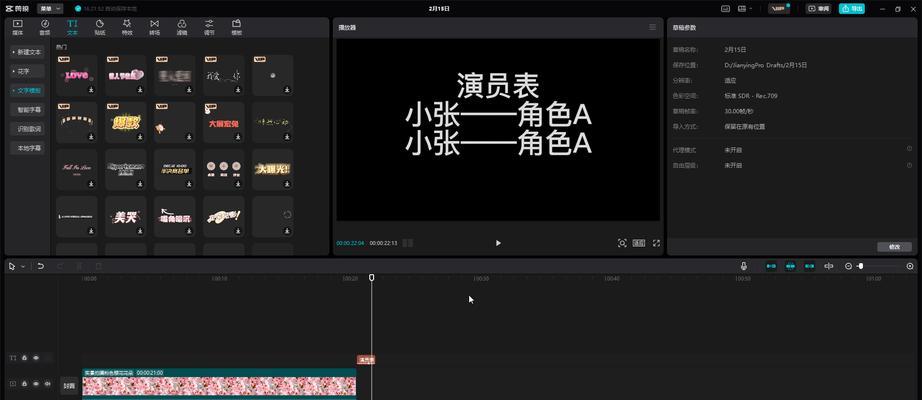Download the LOVE text template
The height and width of the screenshot is (400, 922).
click(x=91, y=90)
